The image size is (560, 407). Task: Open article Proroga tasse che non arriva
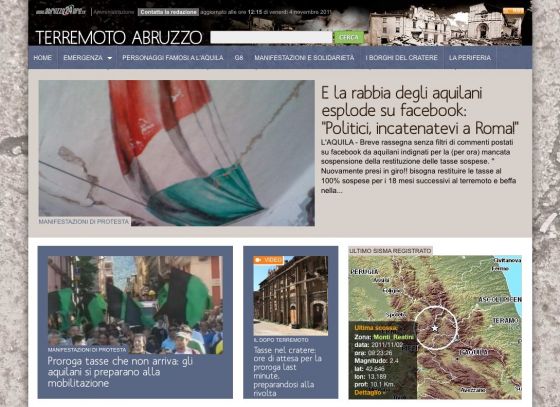click(120, 372)
